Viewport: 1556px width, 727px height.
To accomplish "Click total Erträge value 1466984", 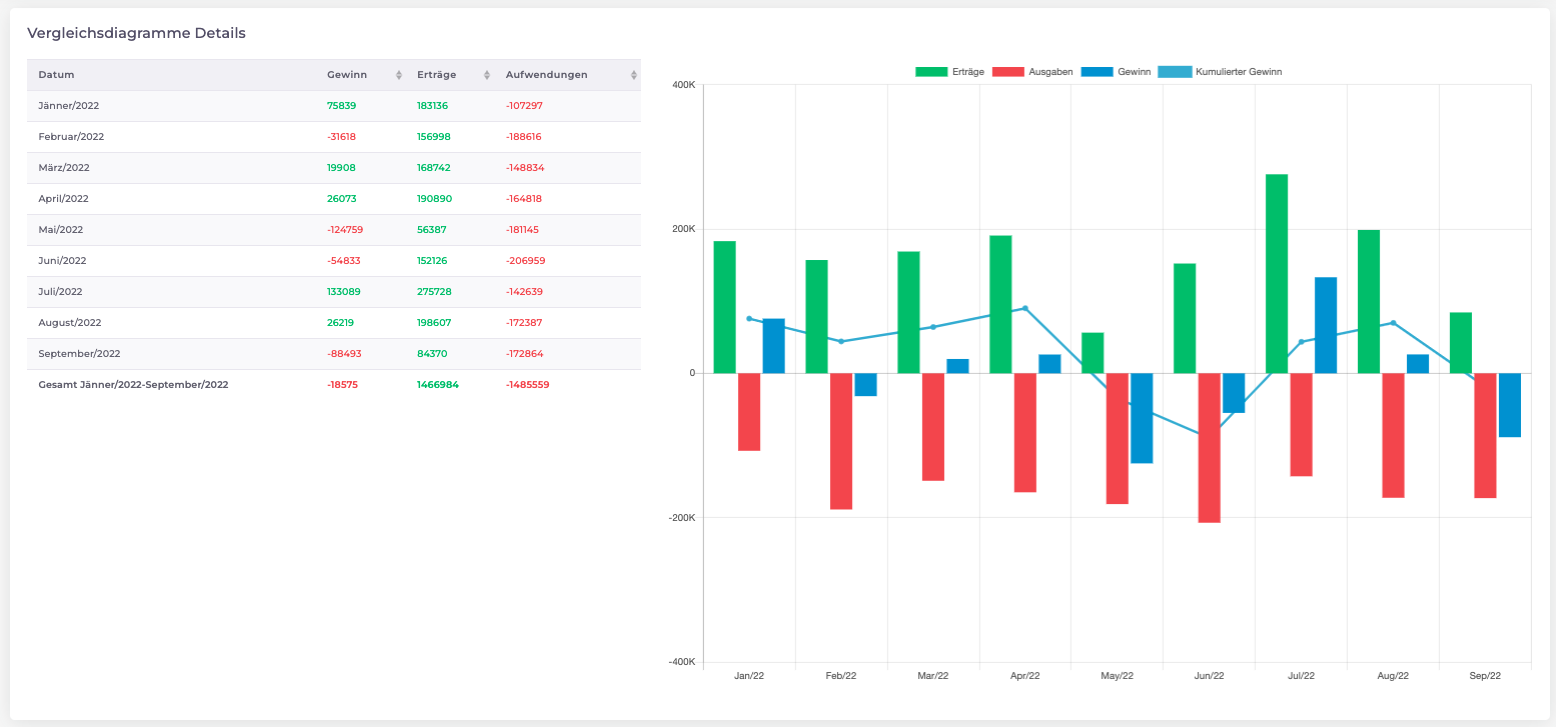I will coord(438,384).
